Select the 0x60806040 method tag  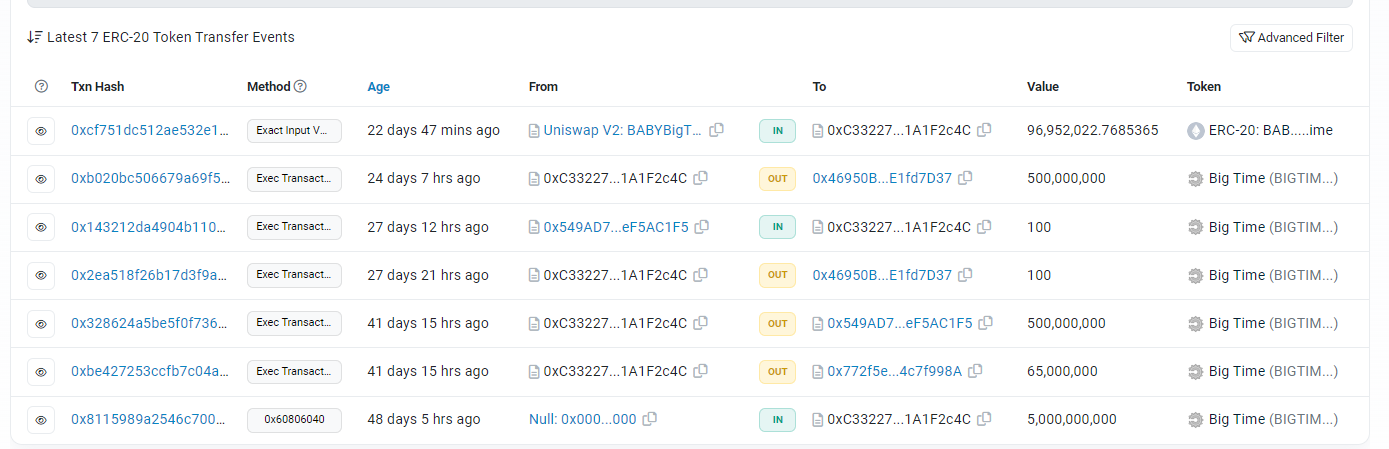tap(294, 419)
